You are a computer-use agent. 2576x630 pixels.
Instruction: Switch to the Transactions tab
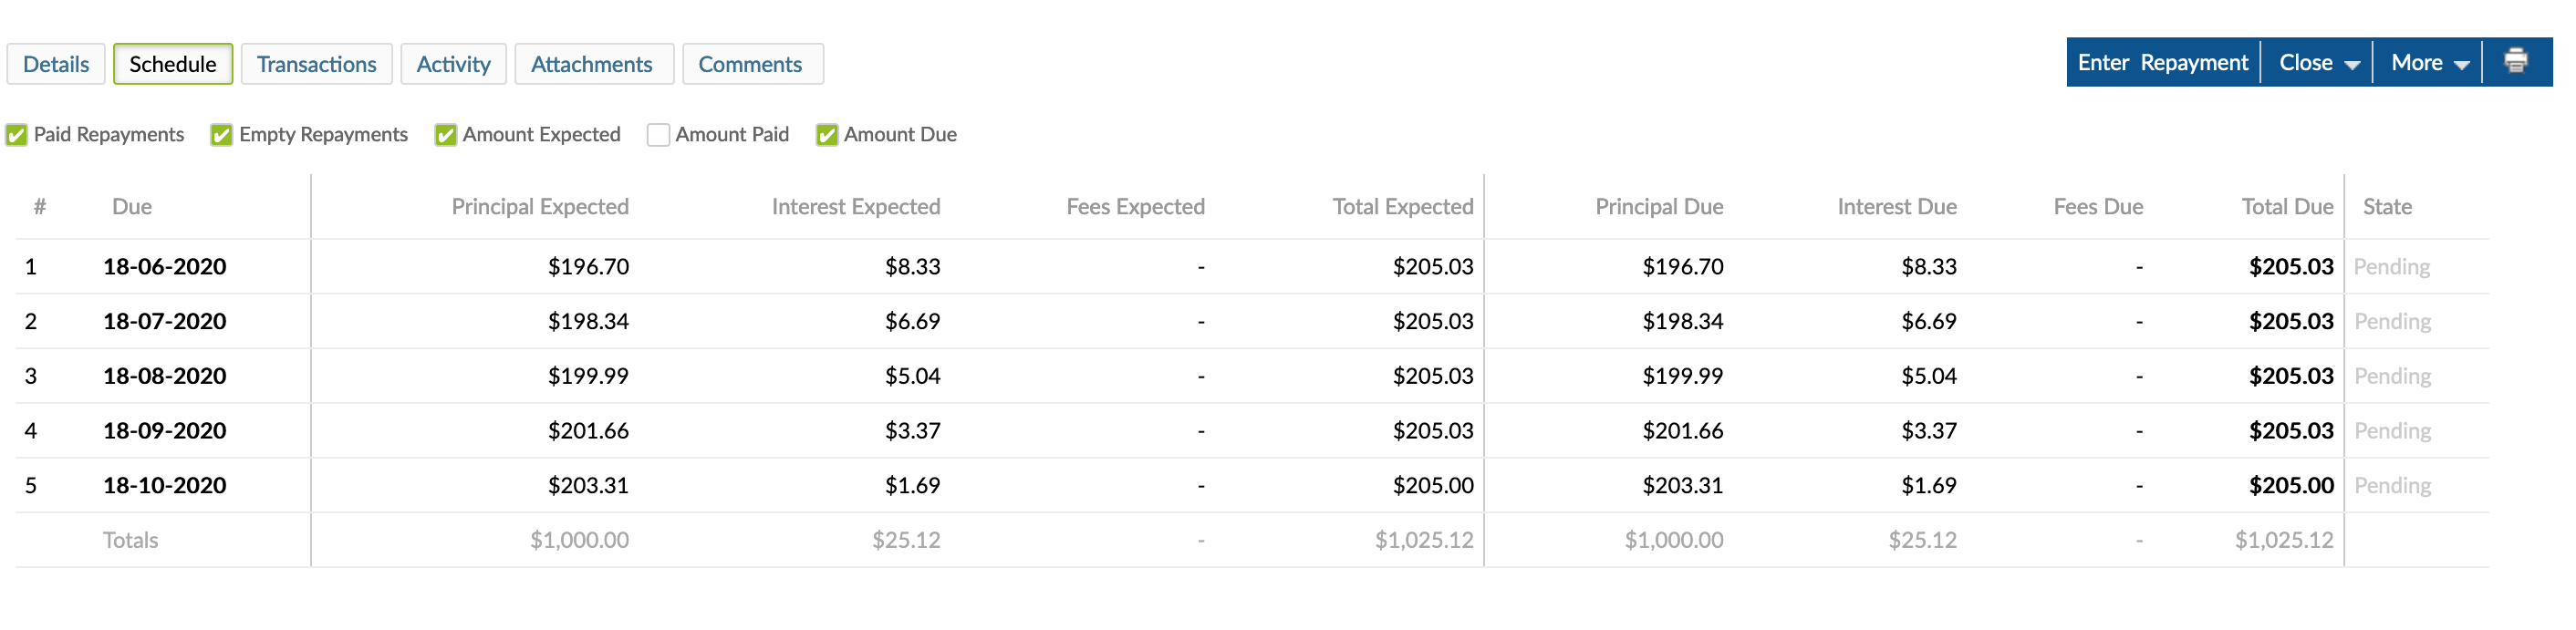(x=316, y=63)
